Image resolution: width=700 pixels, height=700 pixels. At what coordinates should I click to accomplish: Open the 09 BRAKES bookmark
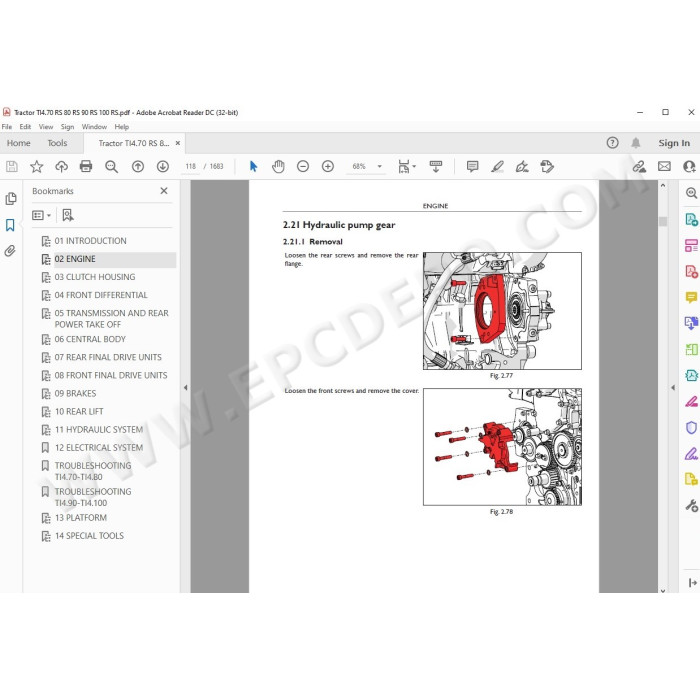[75, 394]
